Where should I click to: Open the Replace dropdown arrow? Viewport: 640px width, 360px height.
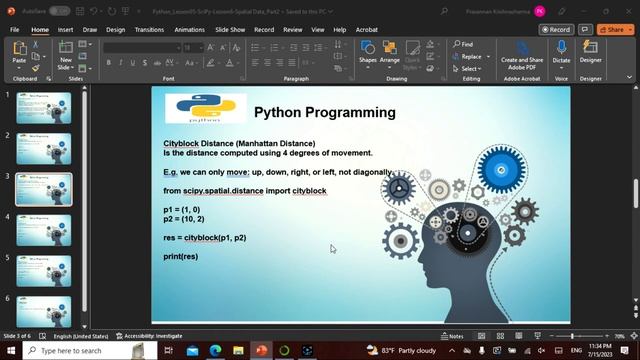(x=488, y=57)
